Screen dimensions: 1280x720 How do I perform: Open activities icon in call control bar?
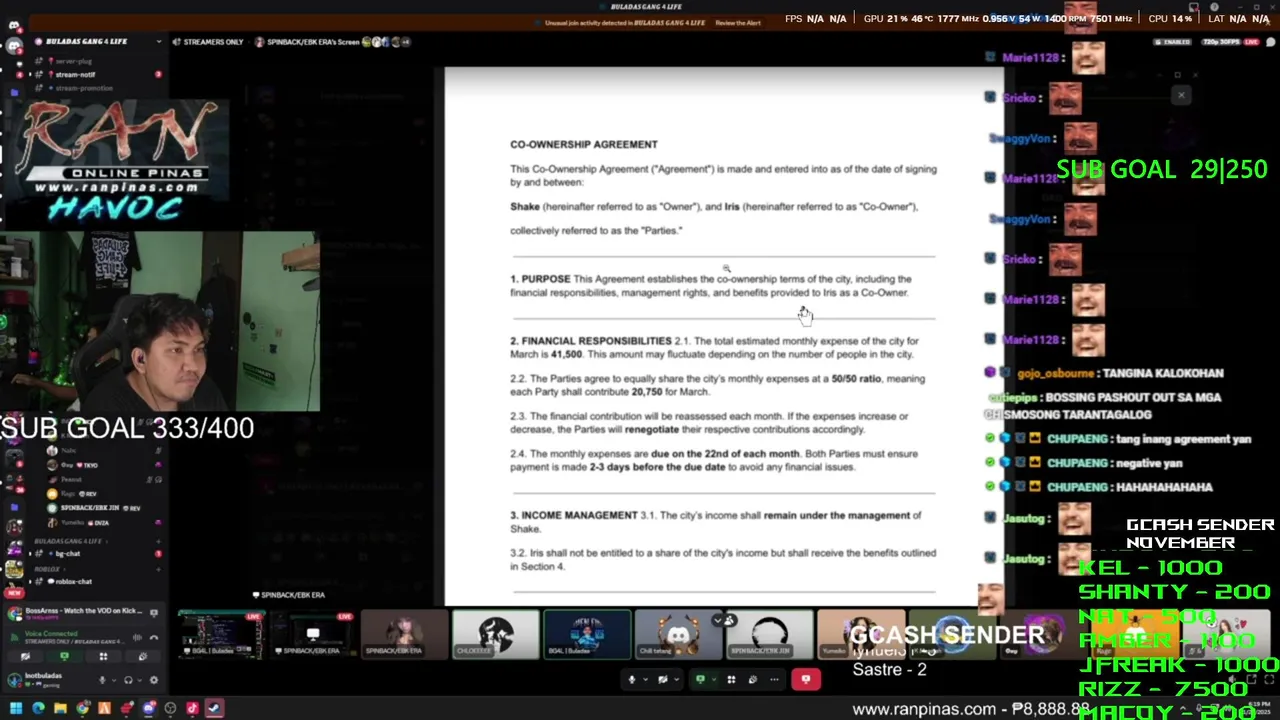click(x=731, y=680)
